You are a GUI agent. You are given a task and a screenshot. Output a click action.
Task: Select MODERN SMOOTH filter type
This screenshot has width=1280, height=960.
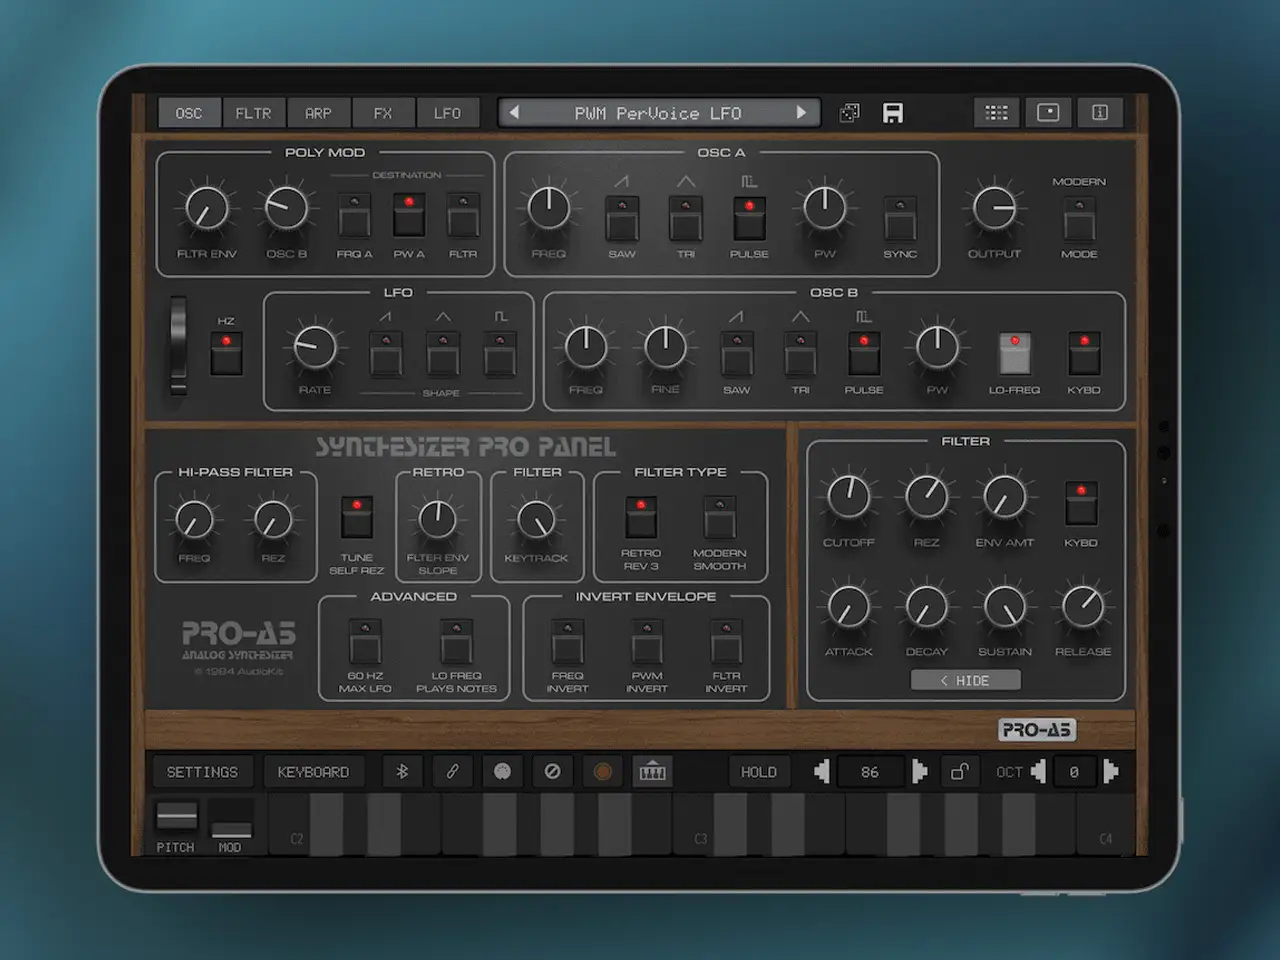pos(719,518)
